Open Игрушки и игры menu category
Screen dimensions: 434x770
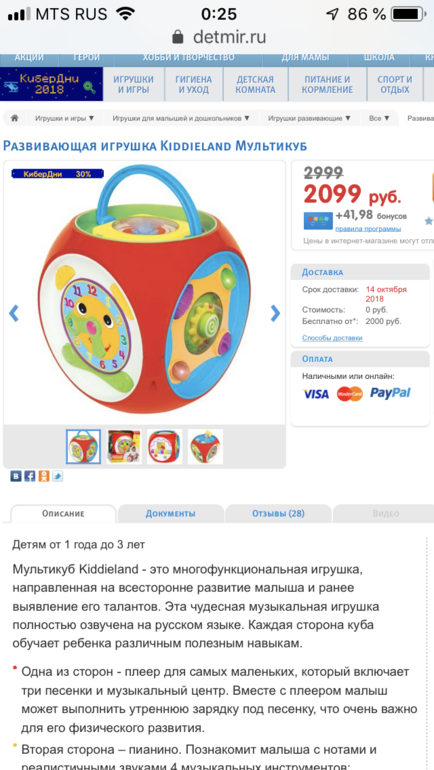click(134, 84)
